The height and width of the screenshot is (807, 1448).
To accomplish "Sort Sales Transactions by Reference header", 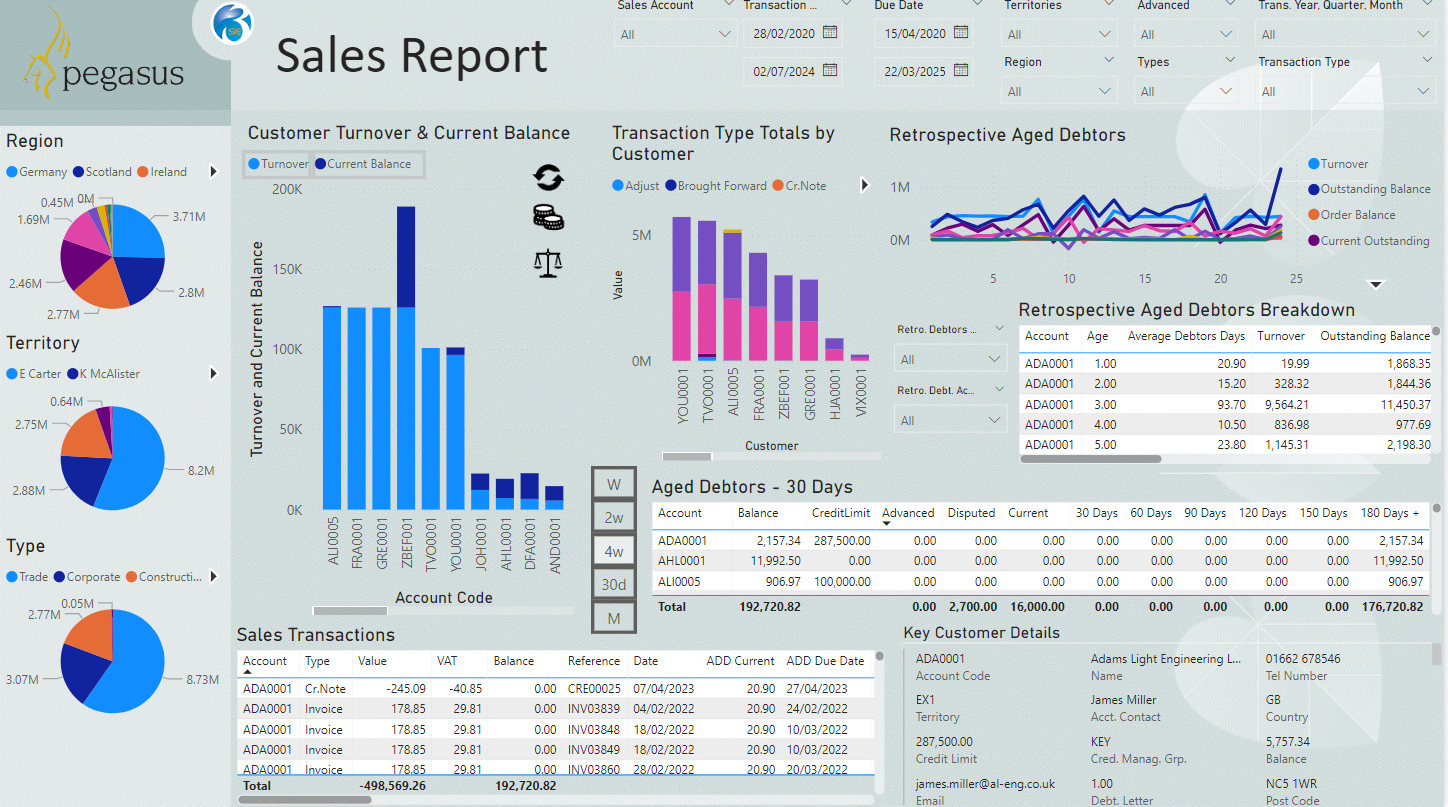I will (x=595, y=661).
